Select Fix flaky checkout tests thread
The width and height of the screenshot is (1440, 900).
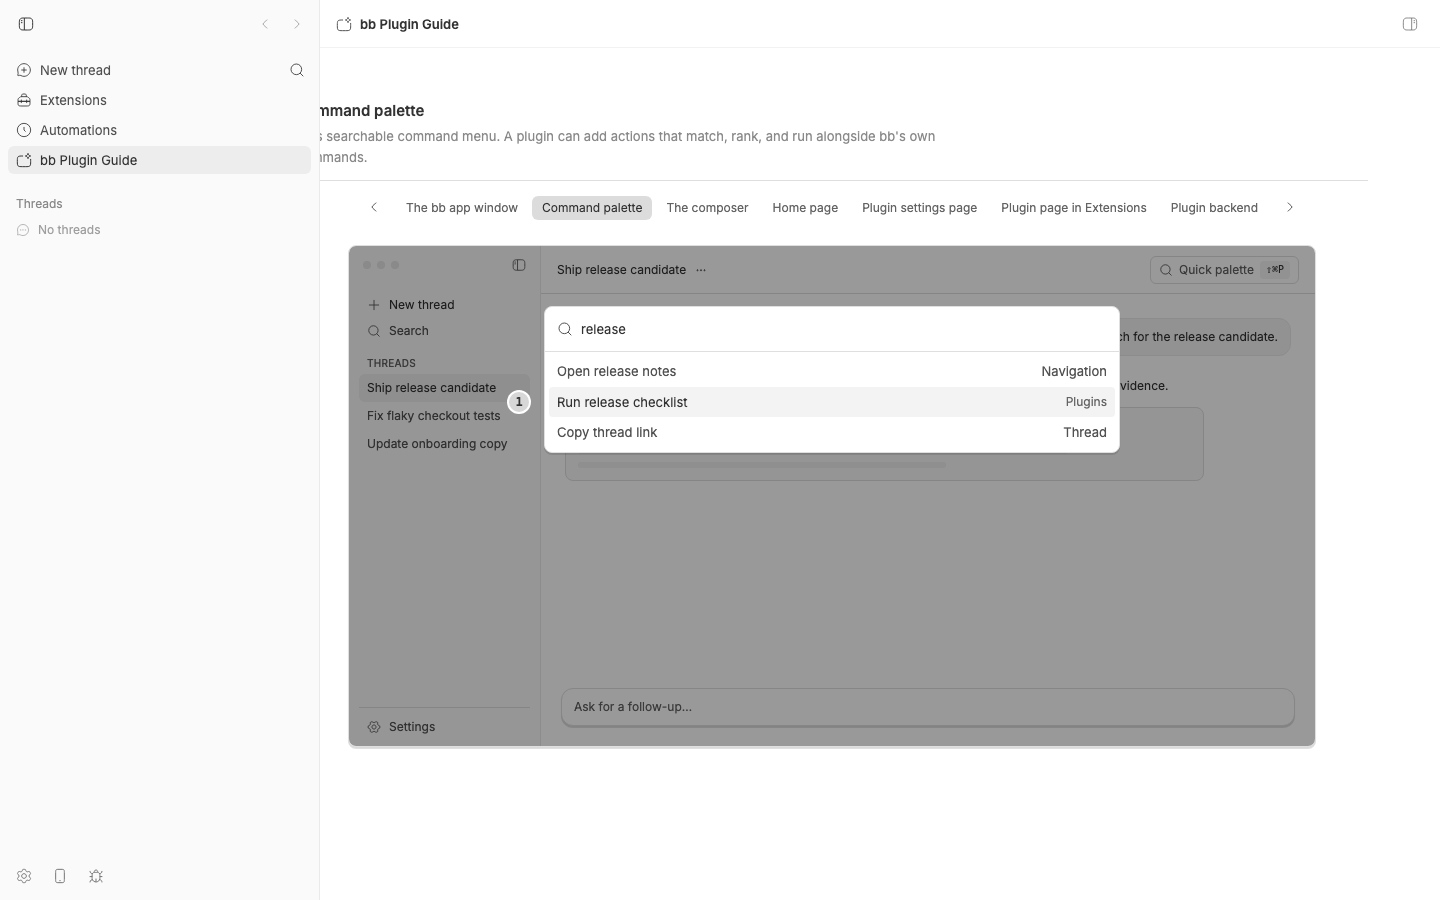pos(444,416)
